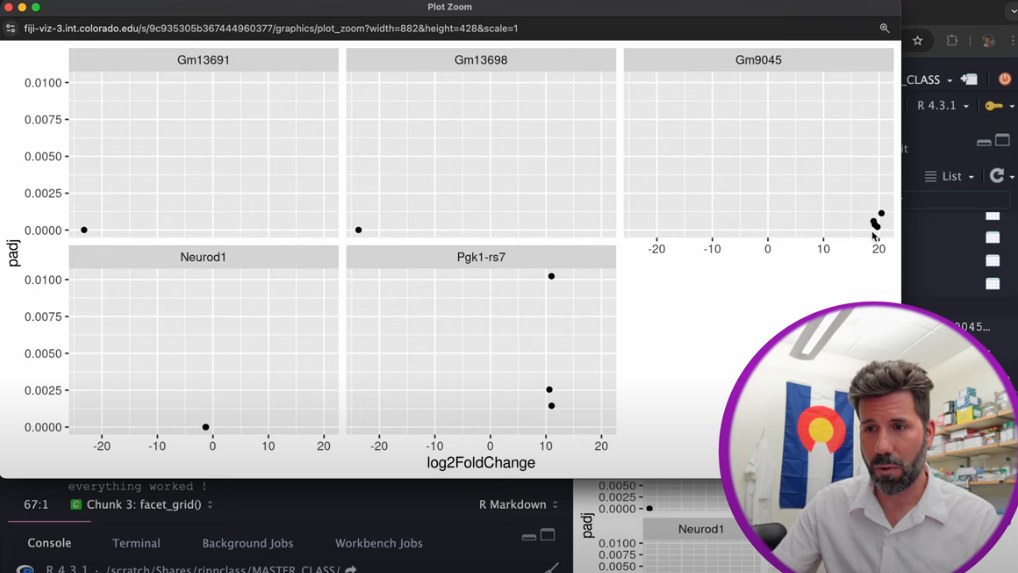Expand the arrow next to the key icon
Image resolution: width=1018 pixels, height=573 pixels.
(1012, 106)
